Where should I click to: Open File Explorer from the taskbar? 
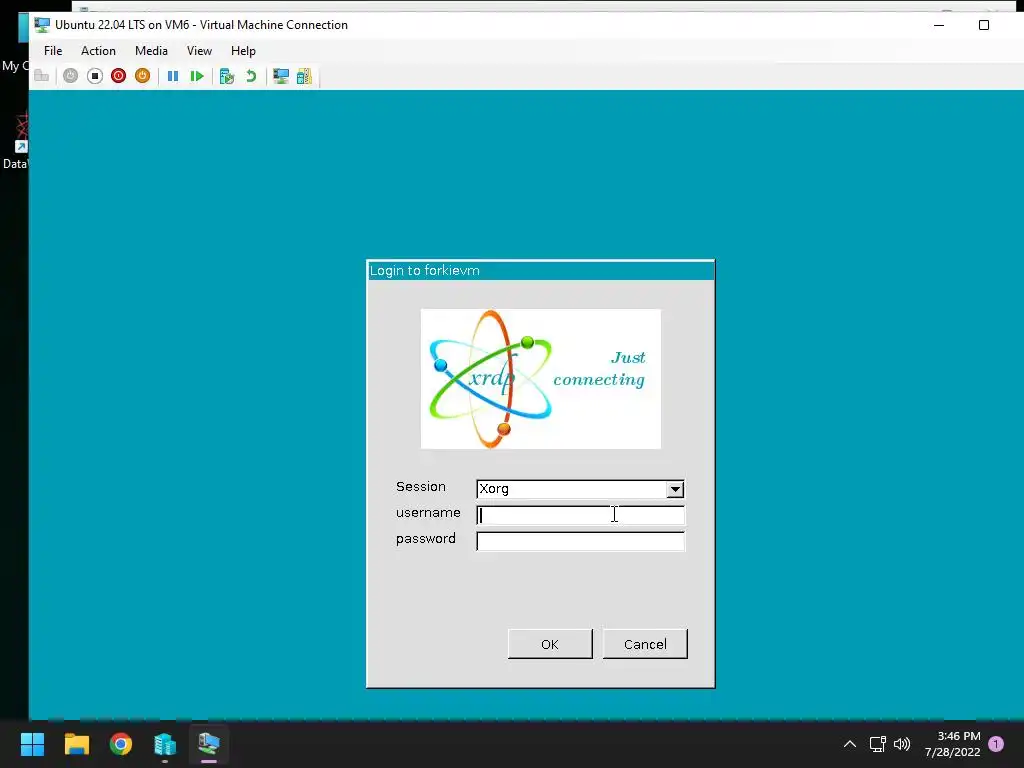pyautogui.click(x=76, y=744)
